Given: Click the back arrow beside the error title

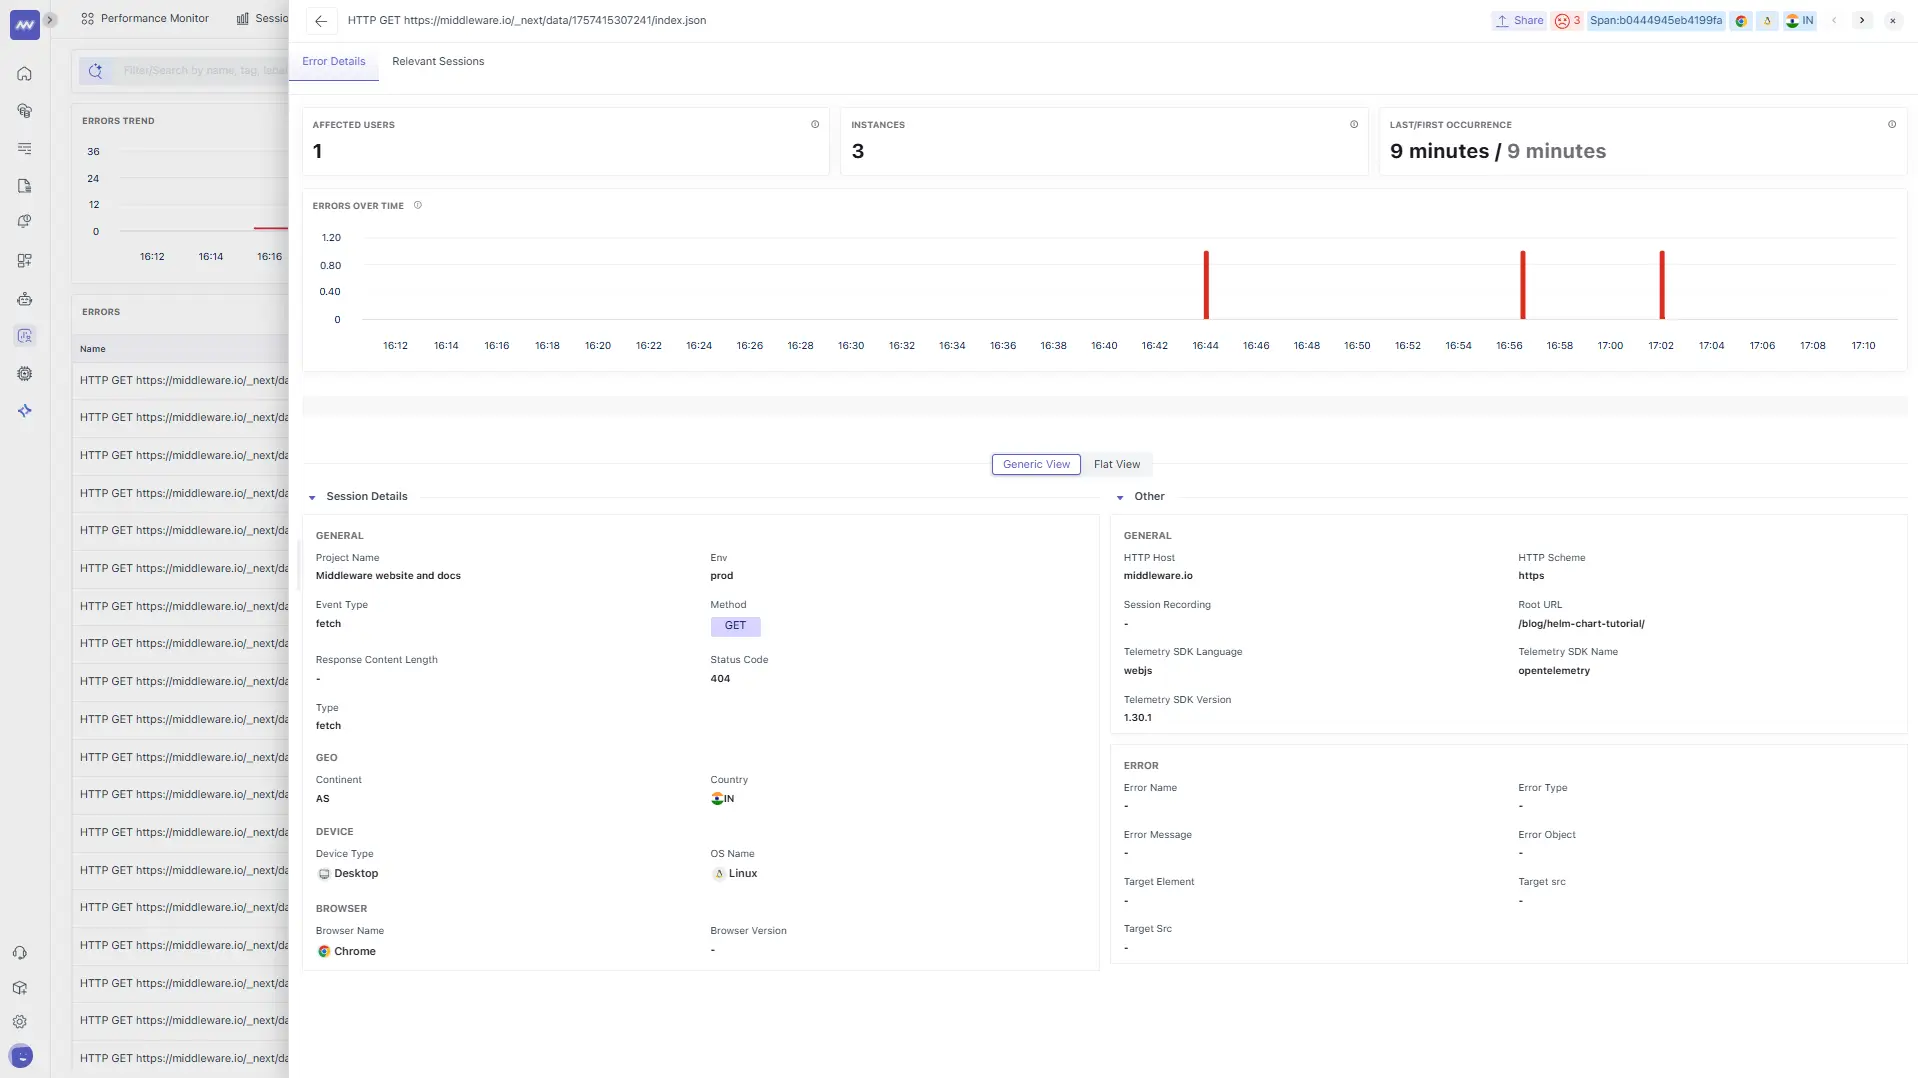Looking at the screenshot, I should pos(321,21).
